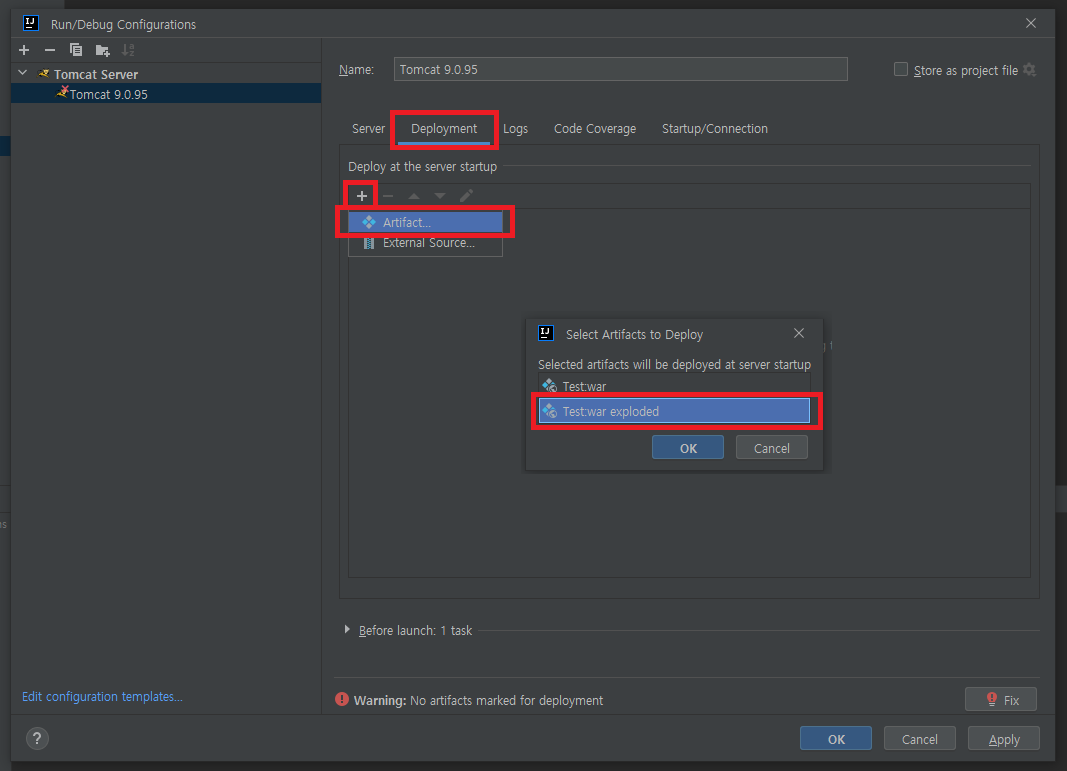
Task: Close the Select Artifacts to Deploy dialog
Action: [x=799, y=333]
